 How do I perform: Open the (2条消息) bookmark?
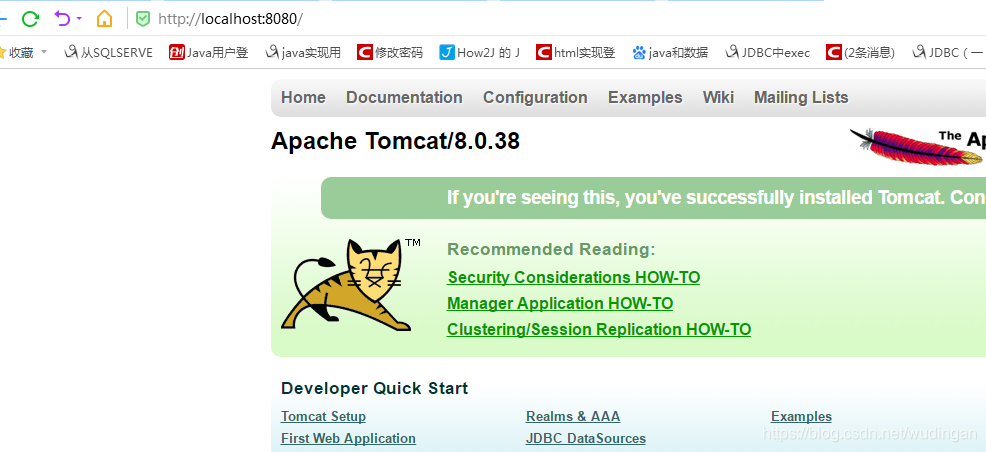point(861,53)
